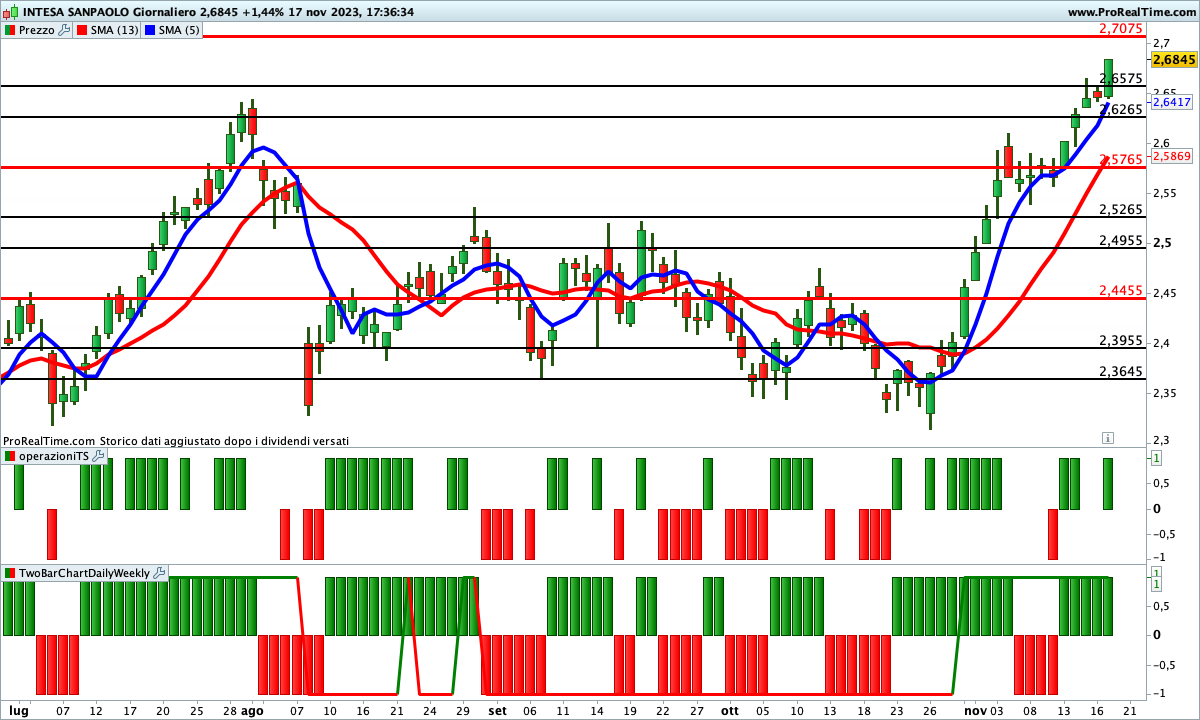This screenshot has width=1200, height=720.
Task: Click the yellow current price label 2,6845
Action: click(1175, 59)
